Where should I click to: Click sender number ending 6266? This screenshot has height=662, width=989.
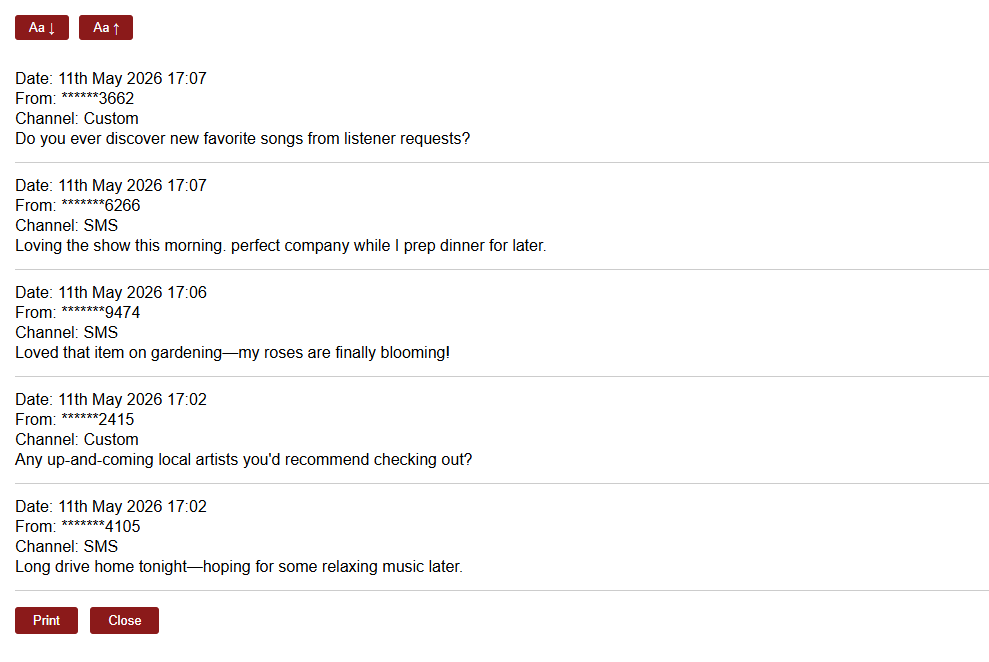click(x=101, y=206)
